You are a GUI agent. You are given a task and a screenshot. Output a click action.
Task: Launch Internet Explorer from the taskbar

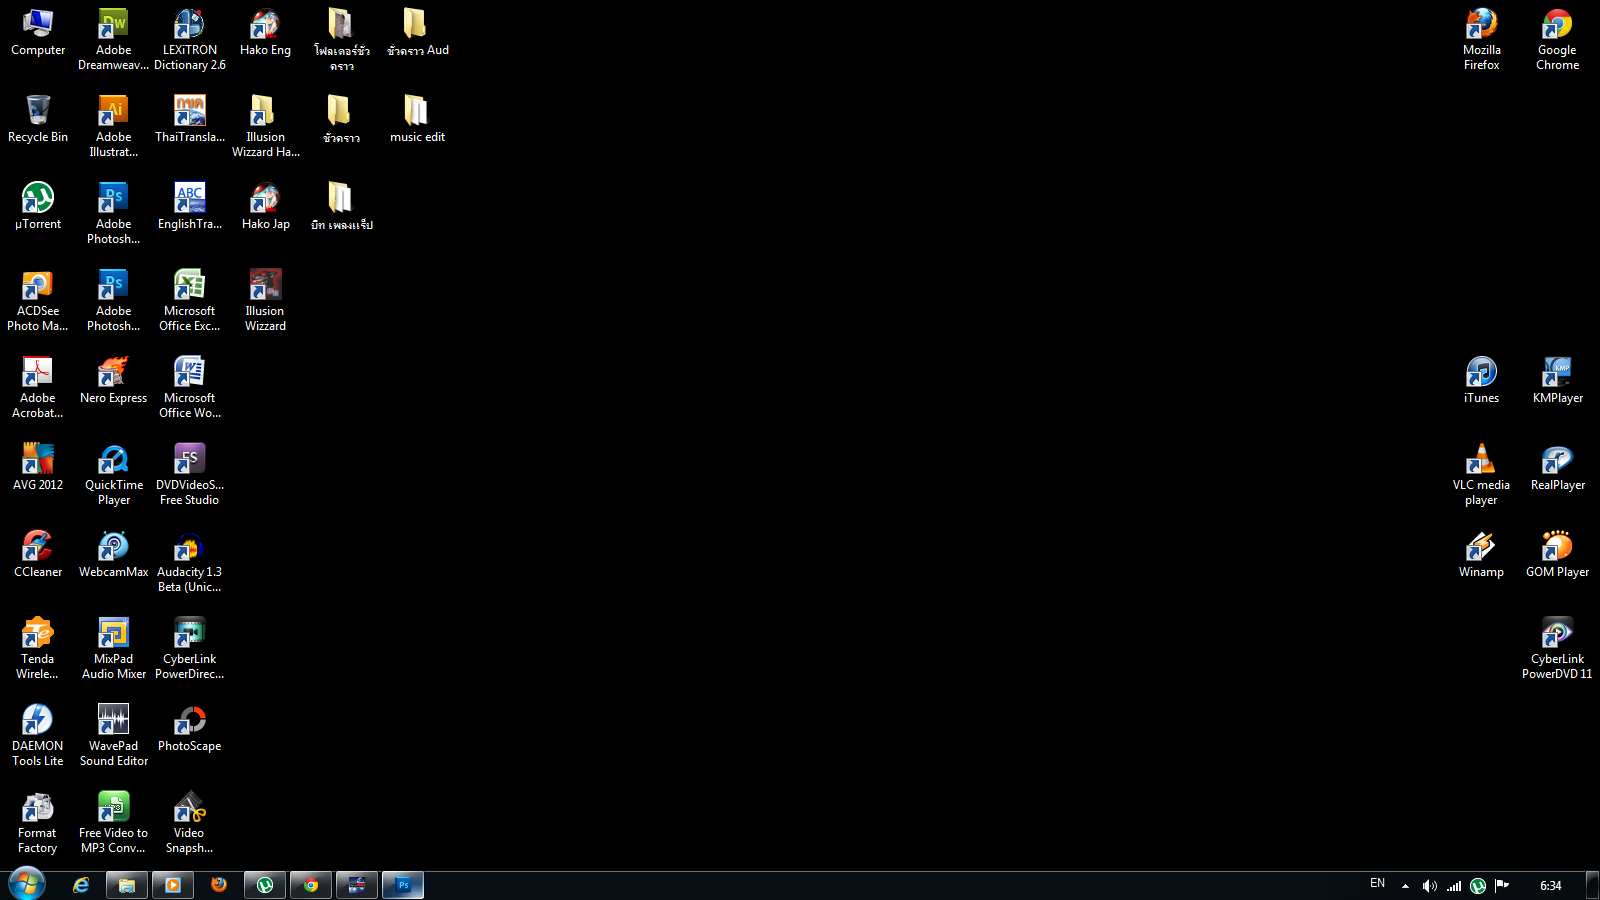click(x=81, y=885)
